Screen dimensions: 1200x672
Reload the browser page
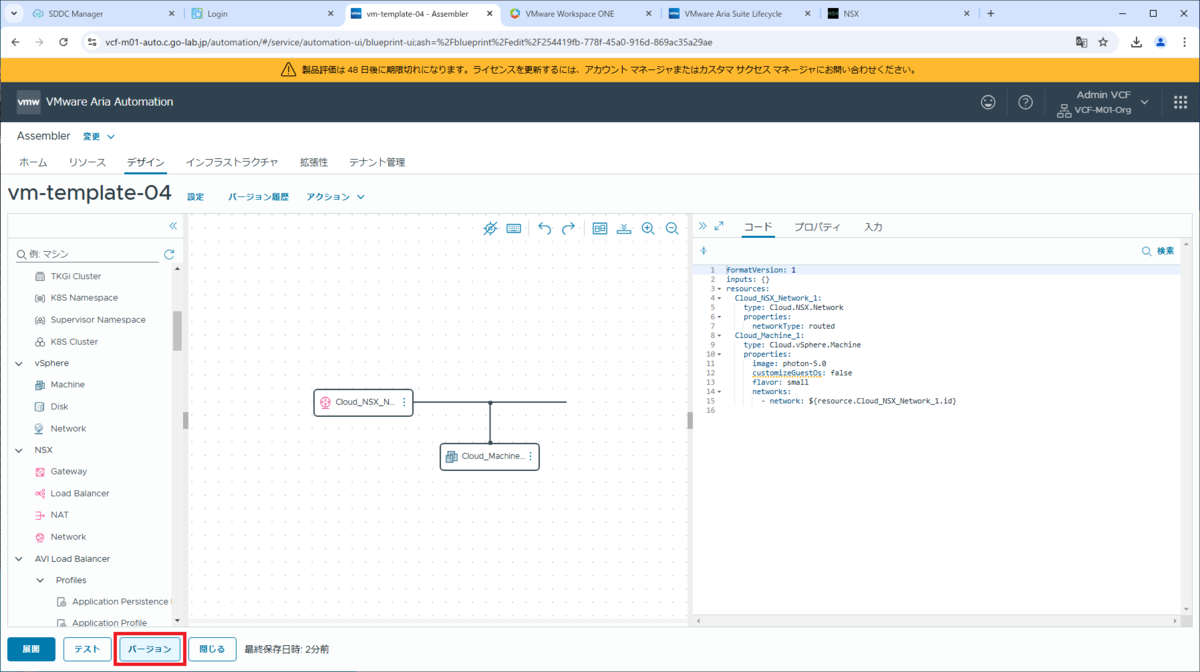click(64, 43)
